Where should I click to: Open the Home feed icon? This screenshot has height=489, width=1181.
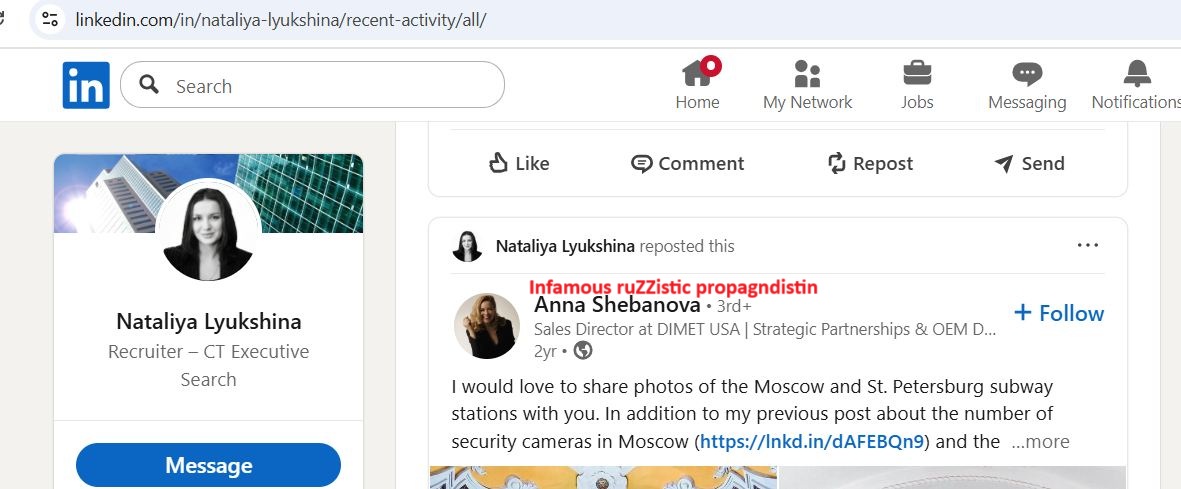point(697,74)
